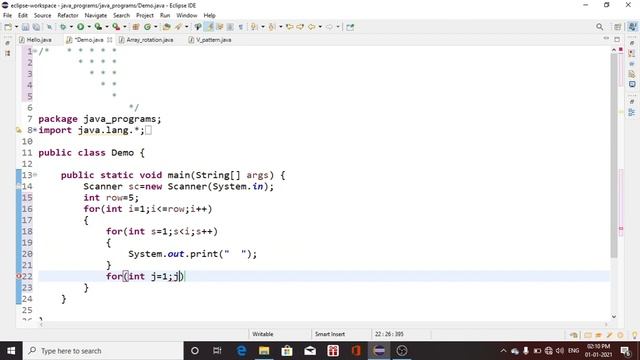
Task: Open the Next Annotation dropdown arrow
Action: click(262, 27)
